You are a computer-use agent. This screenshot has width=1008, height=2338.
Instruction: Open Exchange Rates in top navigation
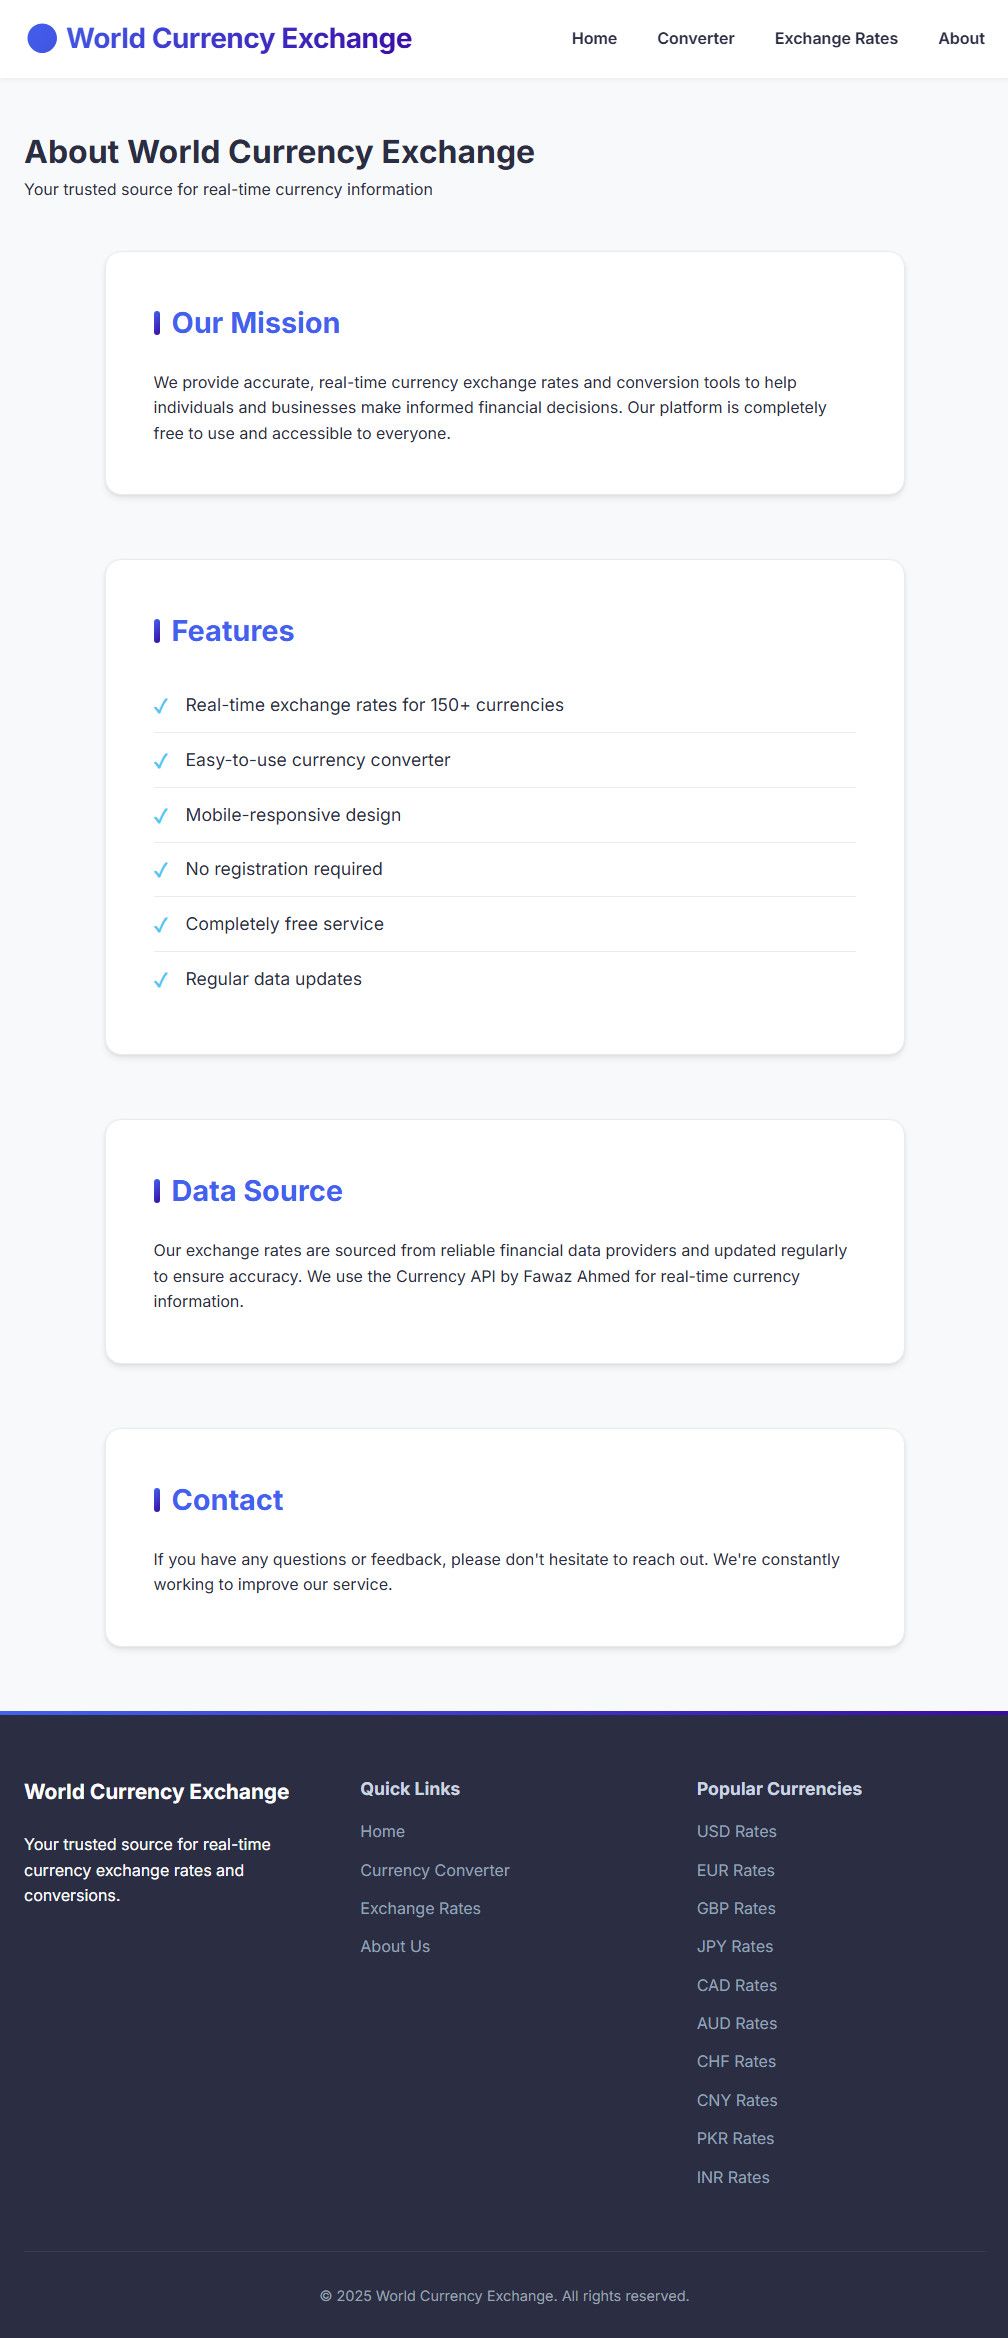836,39
